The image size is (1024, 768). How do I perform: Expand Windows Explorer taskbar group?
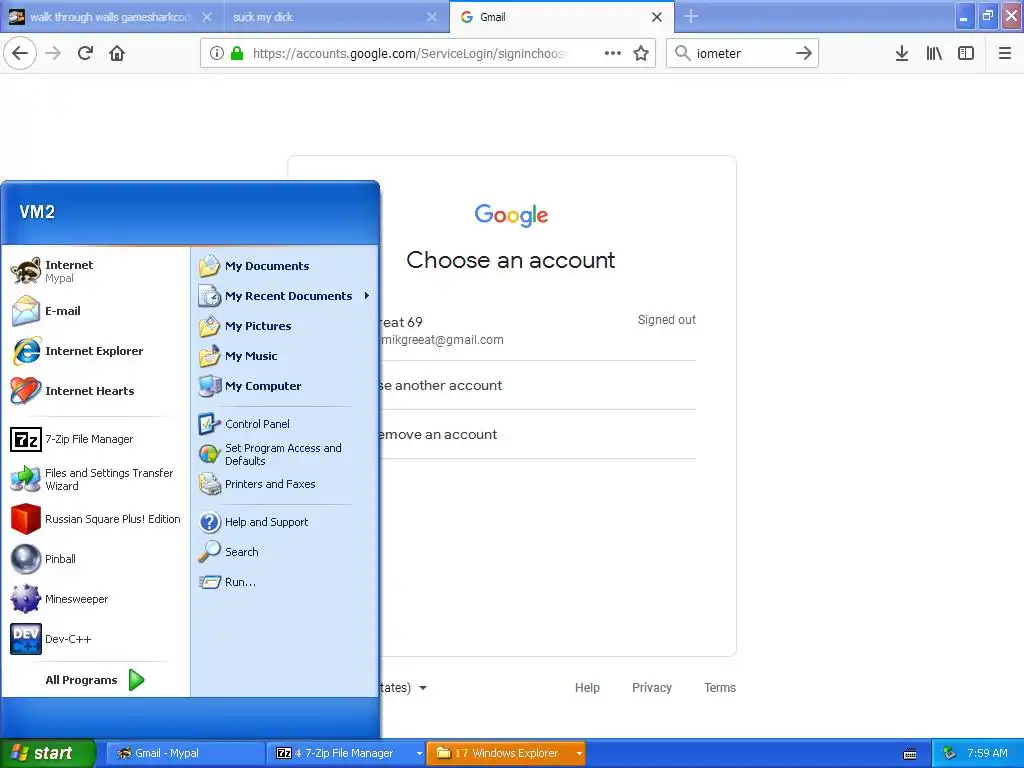pyautogui.click(x=579, y=753)
